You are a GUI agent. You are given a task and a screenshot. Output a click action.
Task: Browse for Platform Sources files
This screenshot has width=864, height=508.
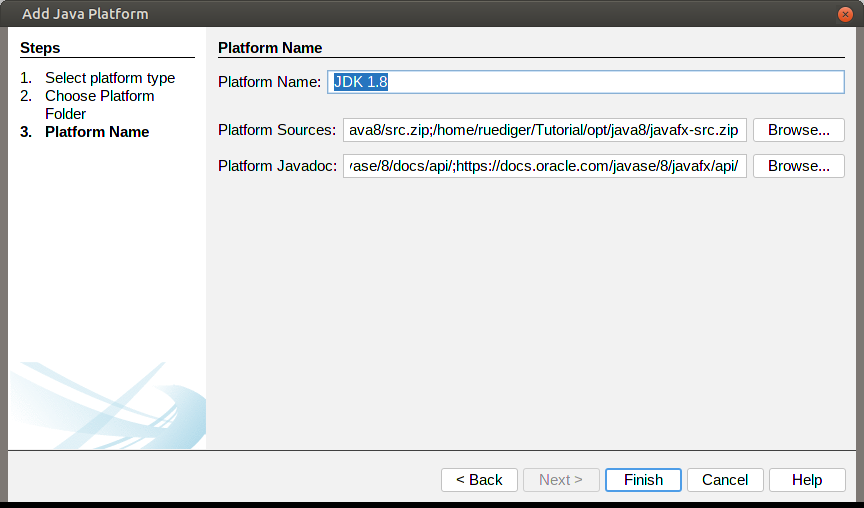point(798,130)
